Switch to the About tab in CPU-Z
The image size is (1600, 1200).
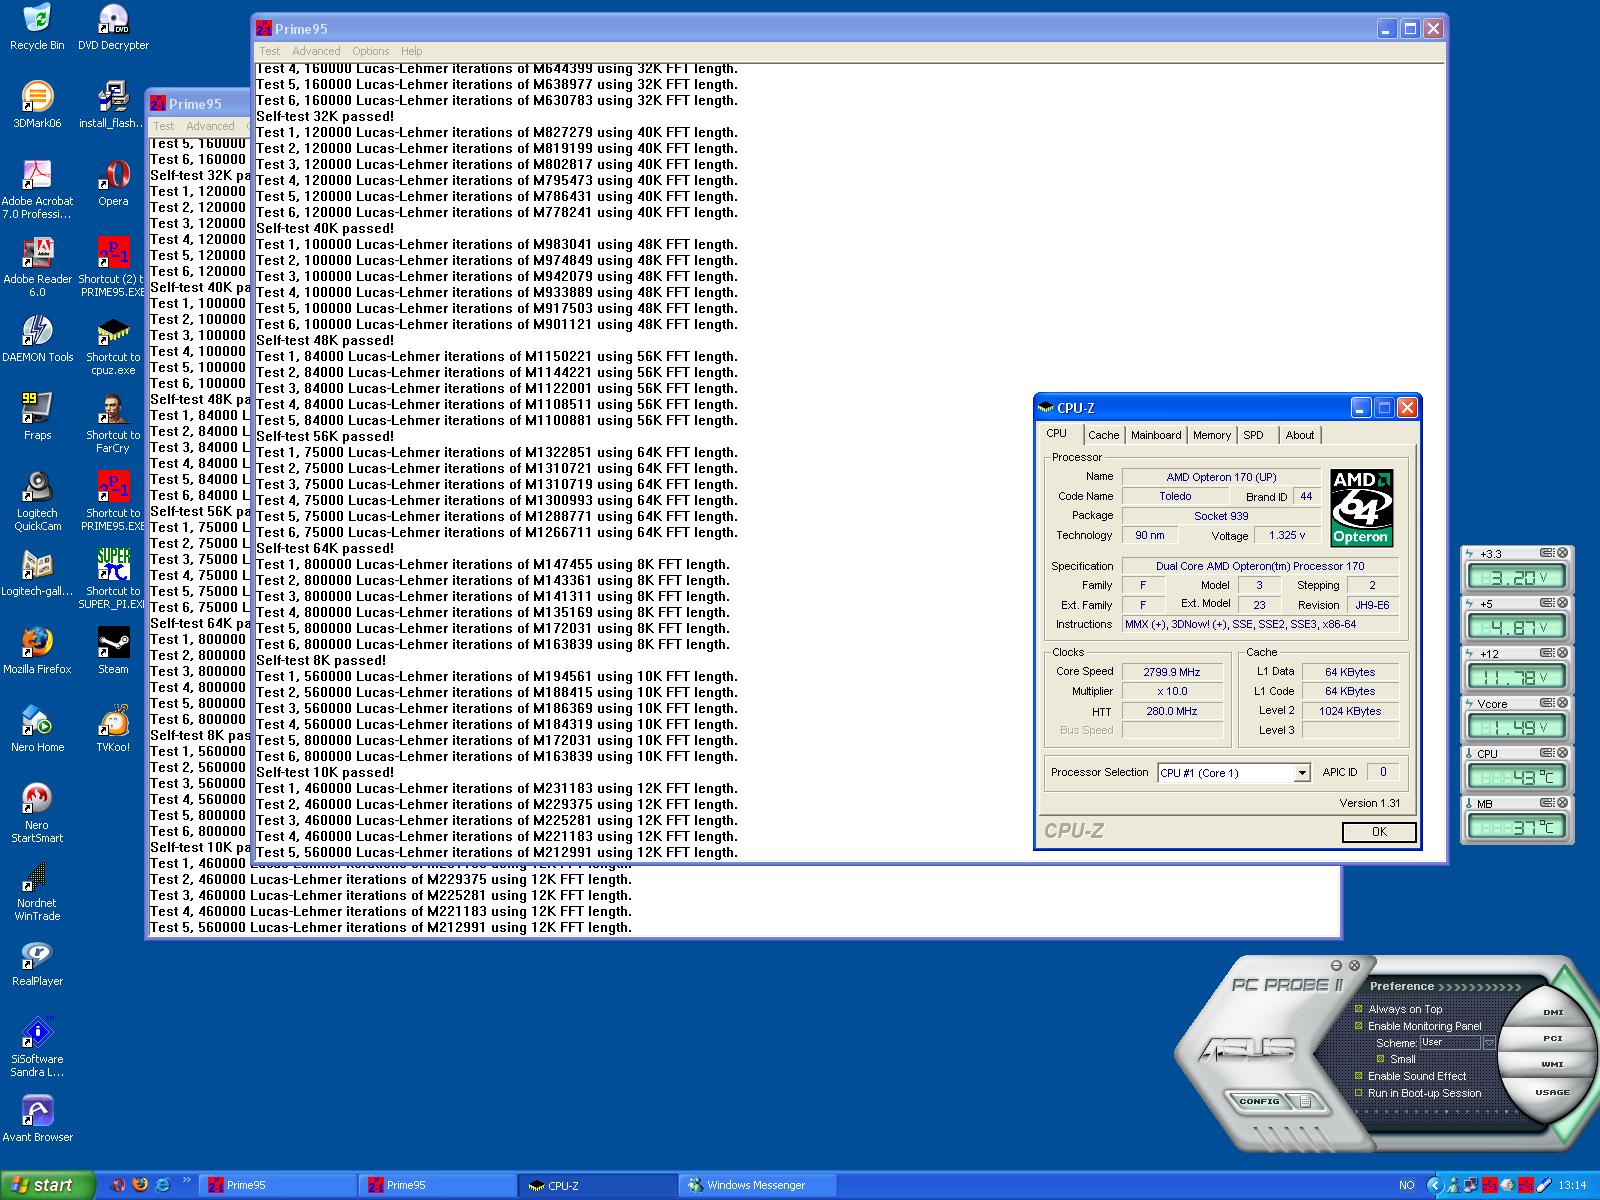pyautogui.click(x=1300, y=435)
